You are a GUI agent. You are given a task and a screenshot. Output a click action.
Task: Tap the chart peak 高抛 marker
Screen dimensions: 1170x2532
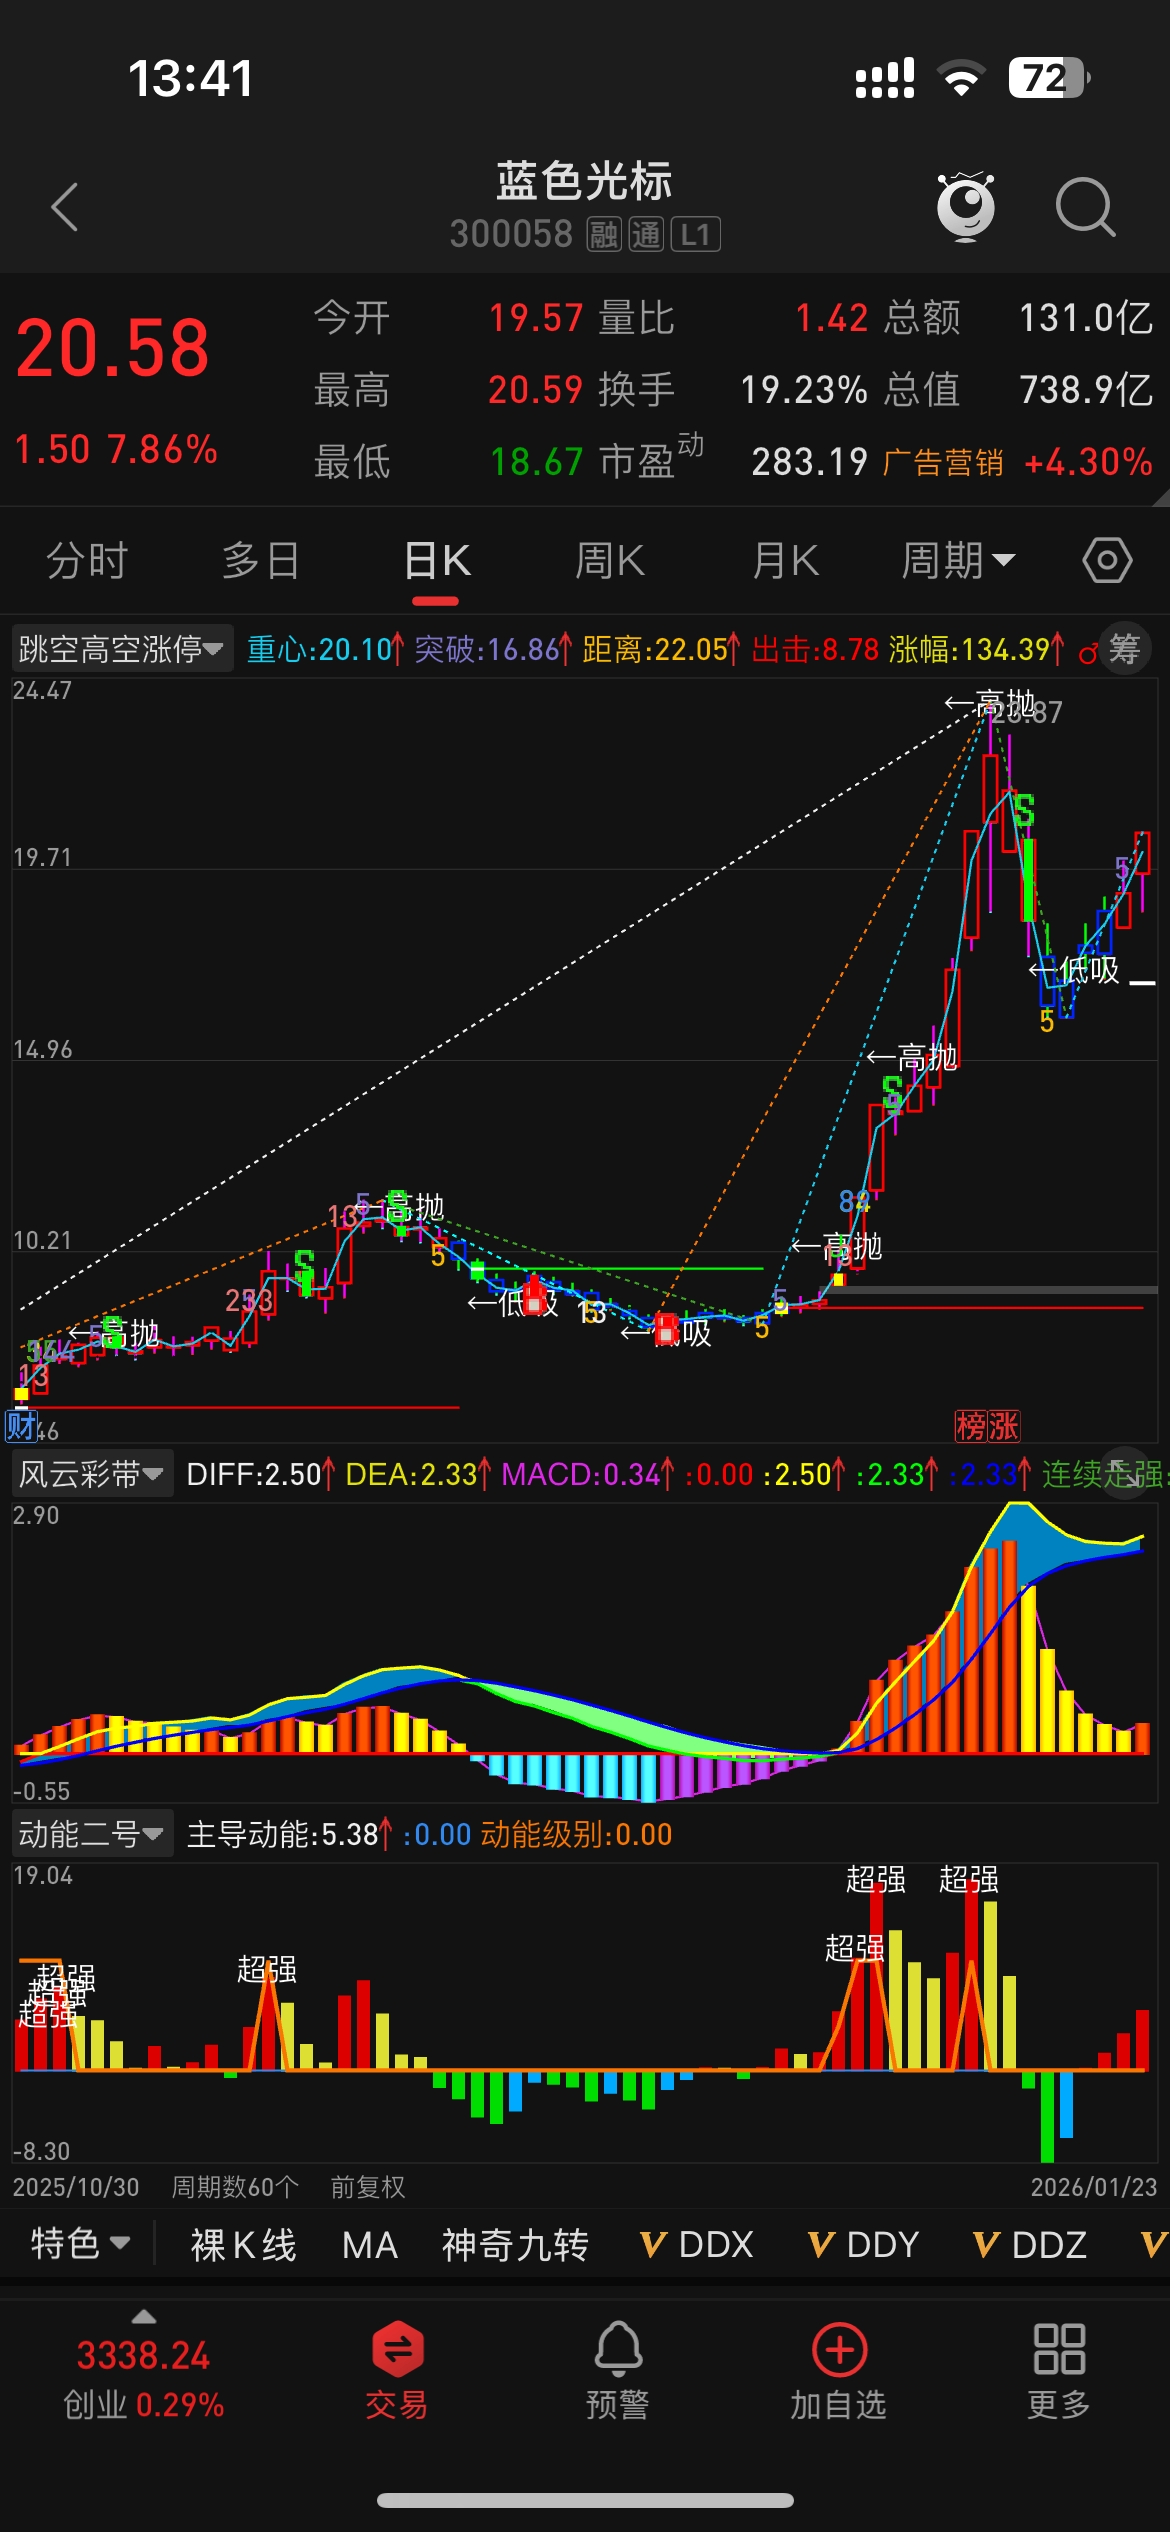tap(990, 703)
